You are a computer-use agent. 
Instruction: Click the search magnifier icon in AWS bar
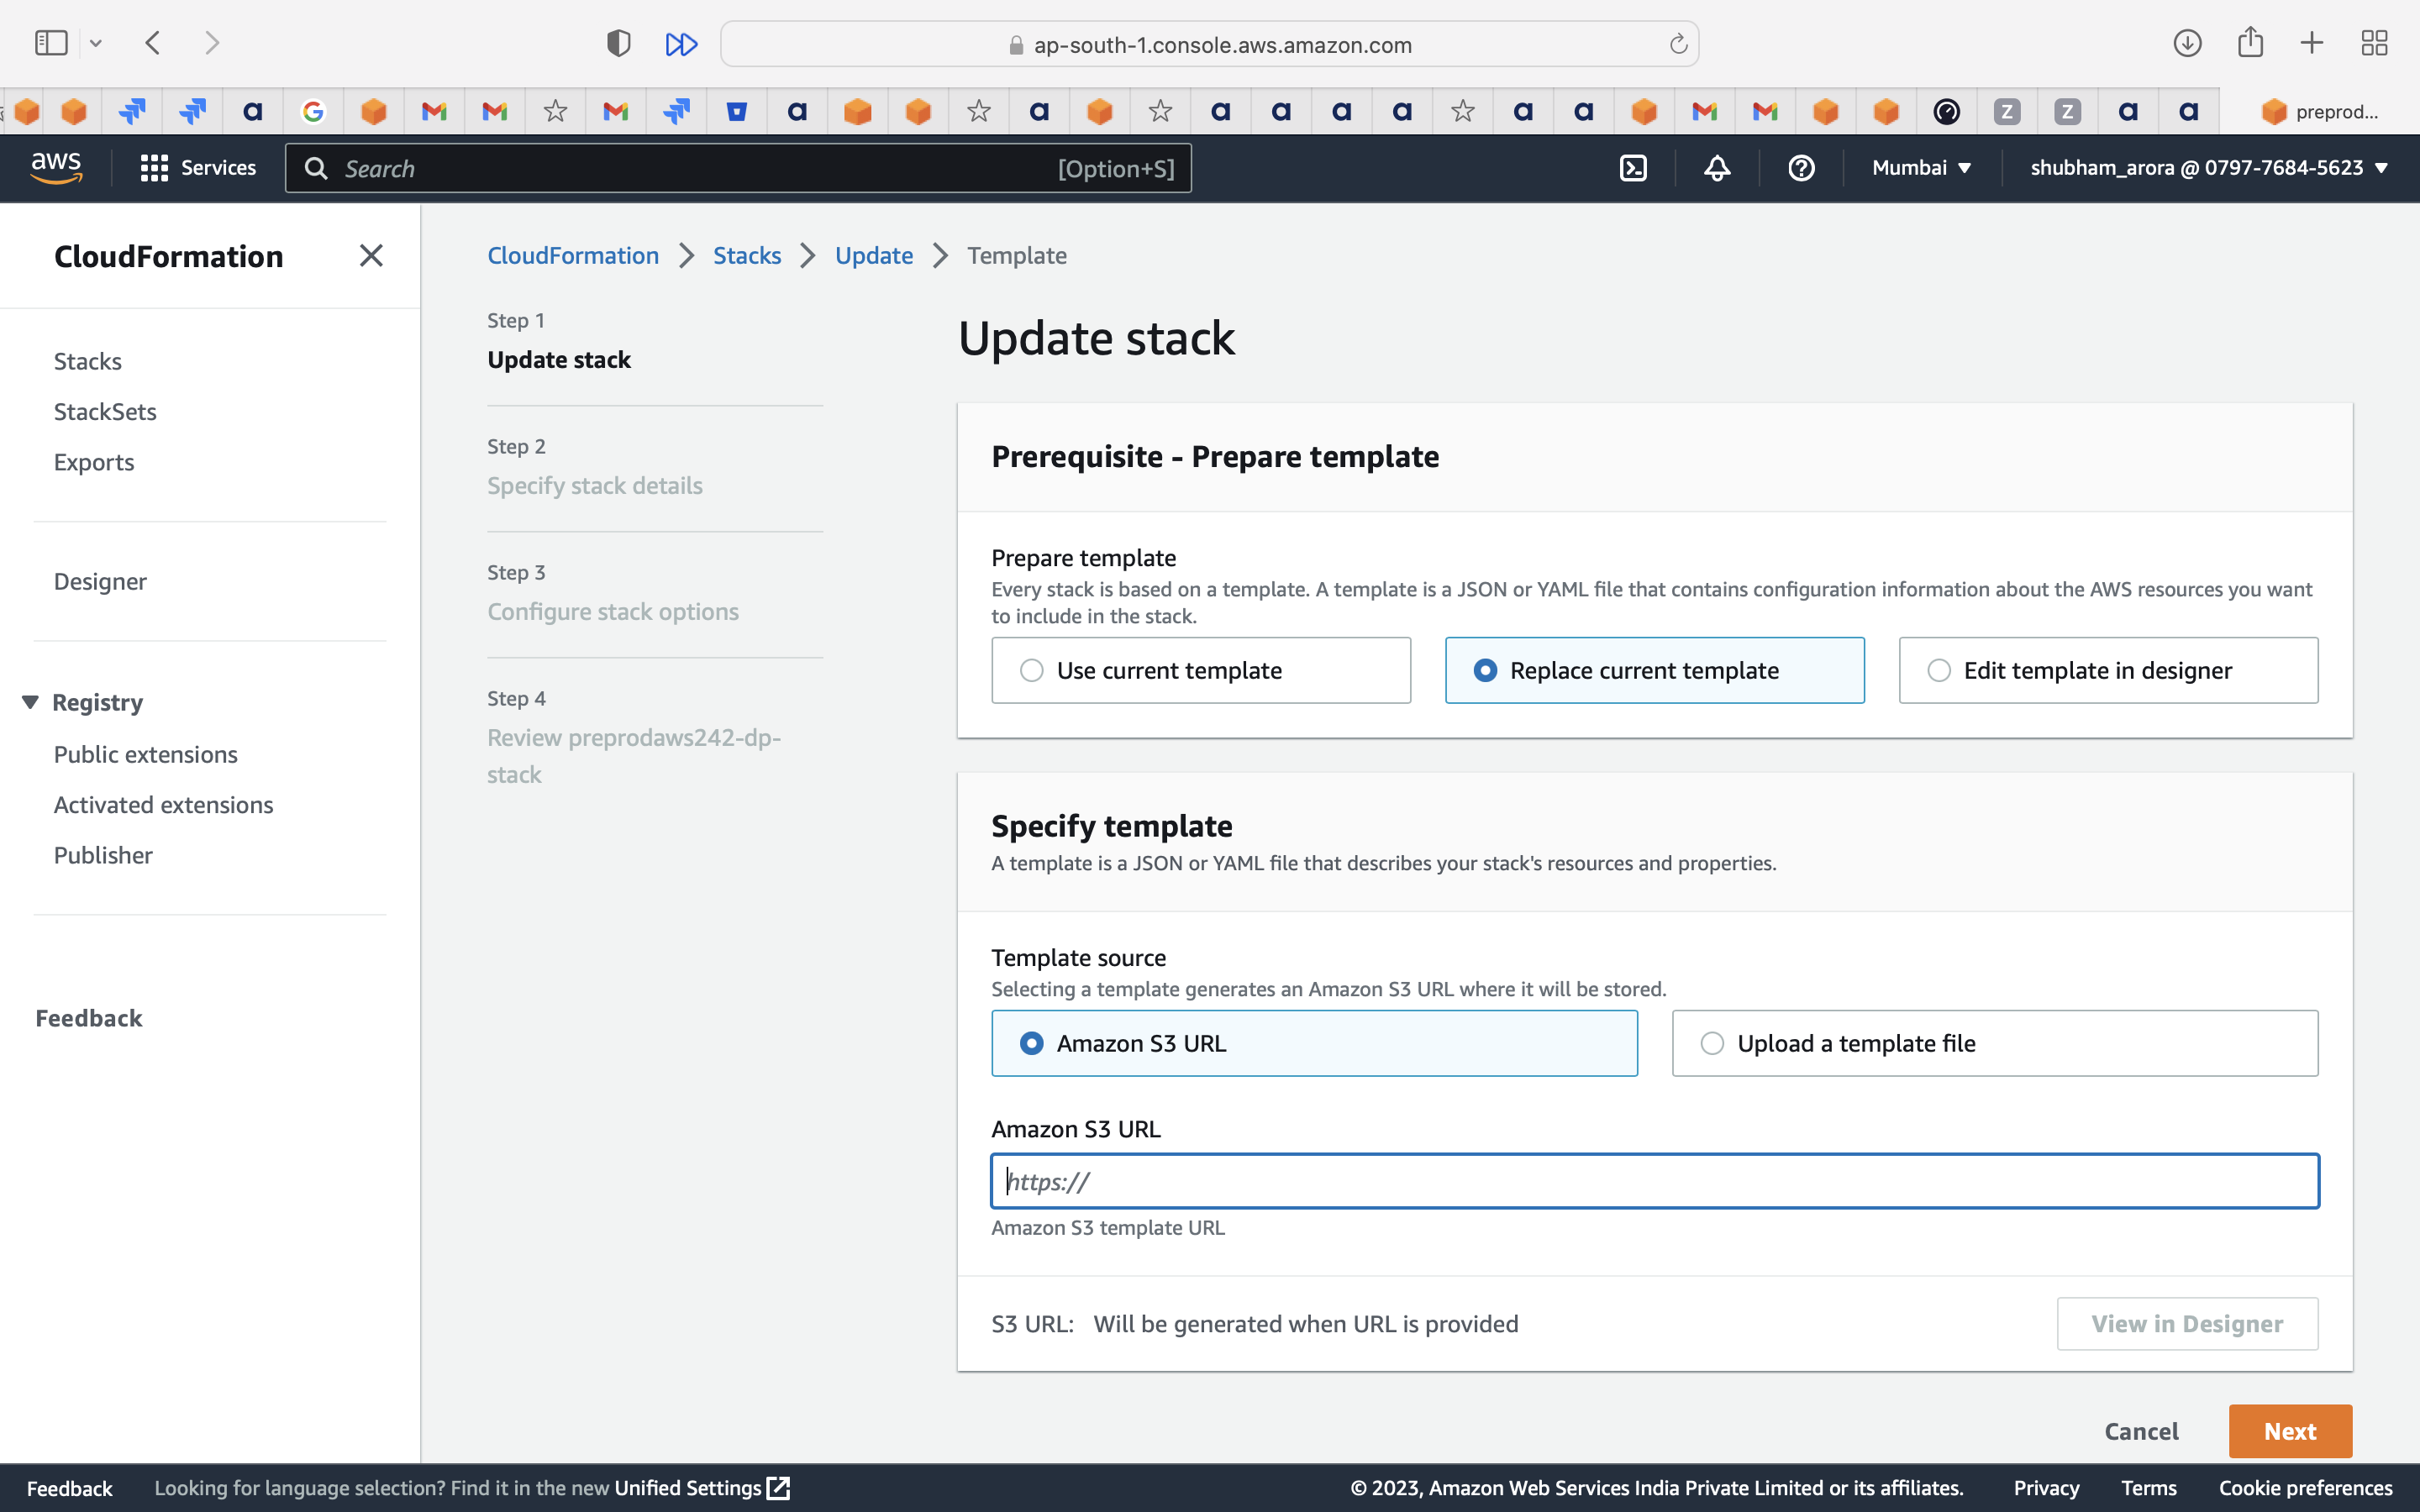pyautogui.click(x=316, y=168)
